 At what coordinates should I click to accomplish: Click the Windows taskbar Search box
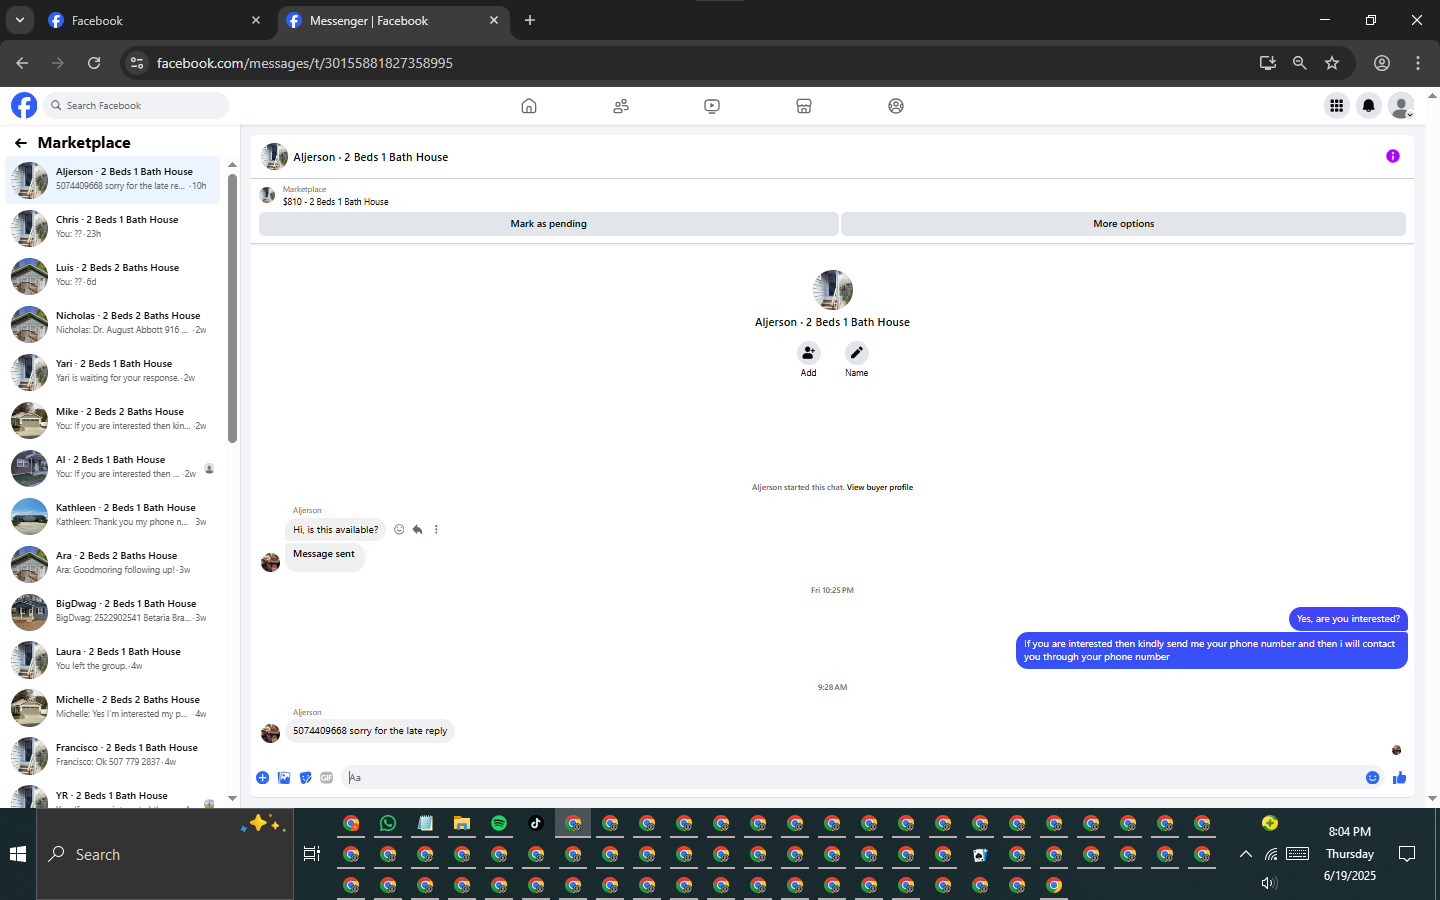coord(165,854)
